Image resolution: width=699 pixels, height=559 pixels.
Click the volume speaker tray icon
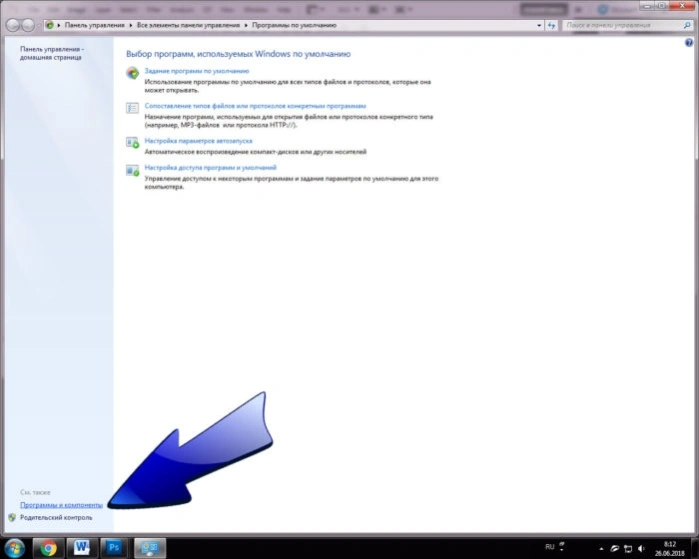click(641, 548)
